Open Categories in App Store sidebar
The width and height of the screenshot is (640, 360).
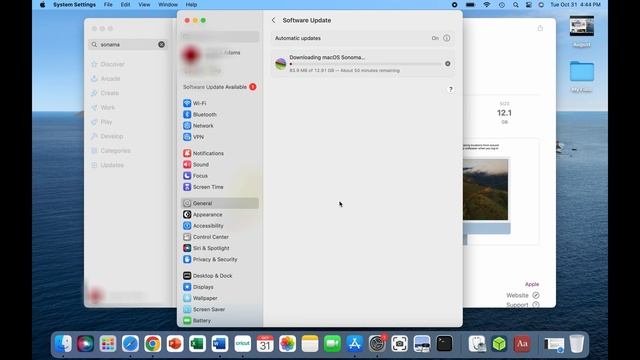click(111, 151)
